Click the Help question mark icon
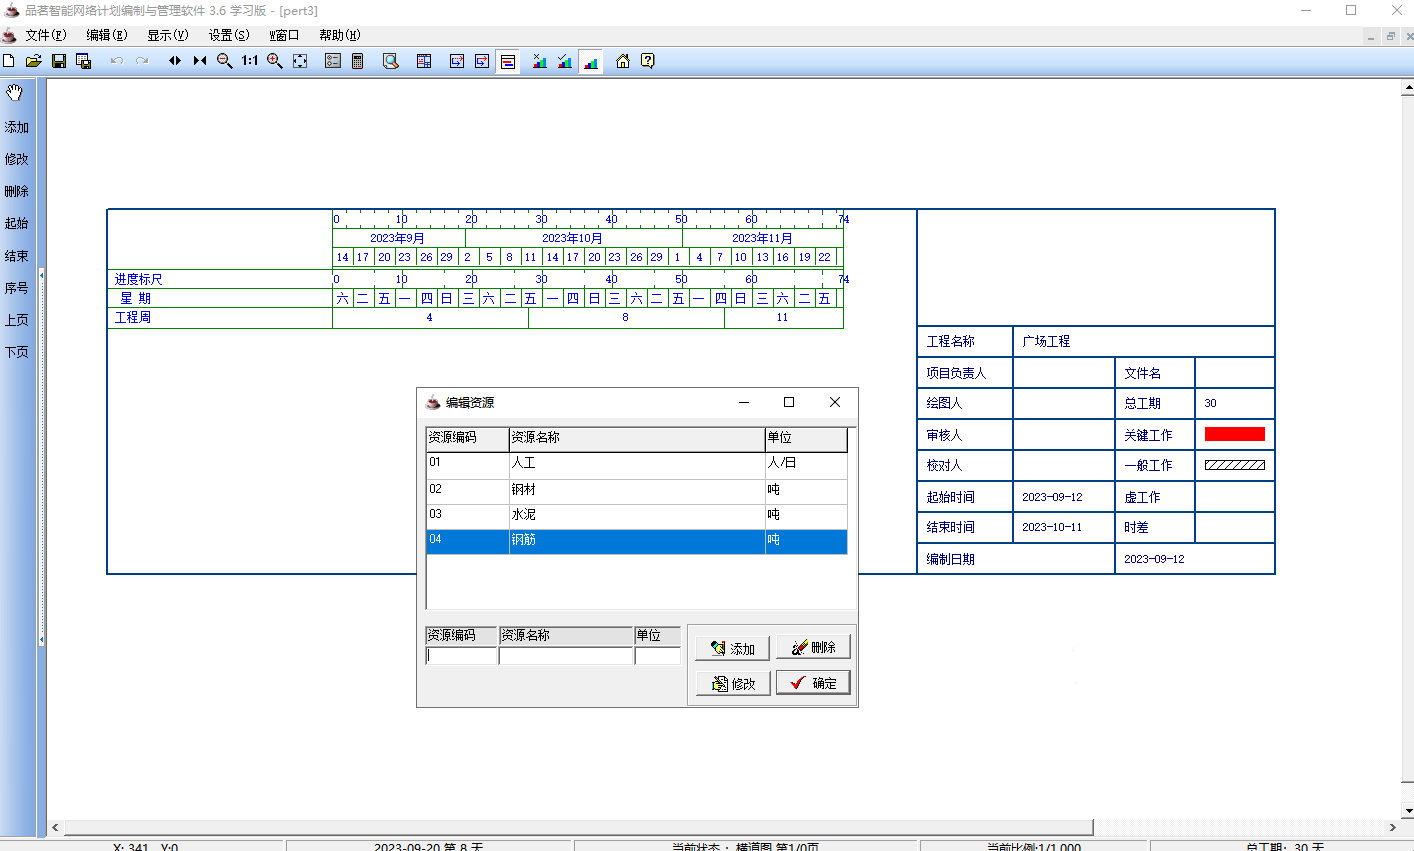The image size is (1414, 851). [648, 61]
